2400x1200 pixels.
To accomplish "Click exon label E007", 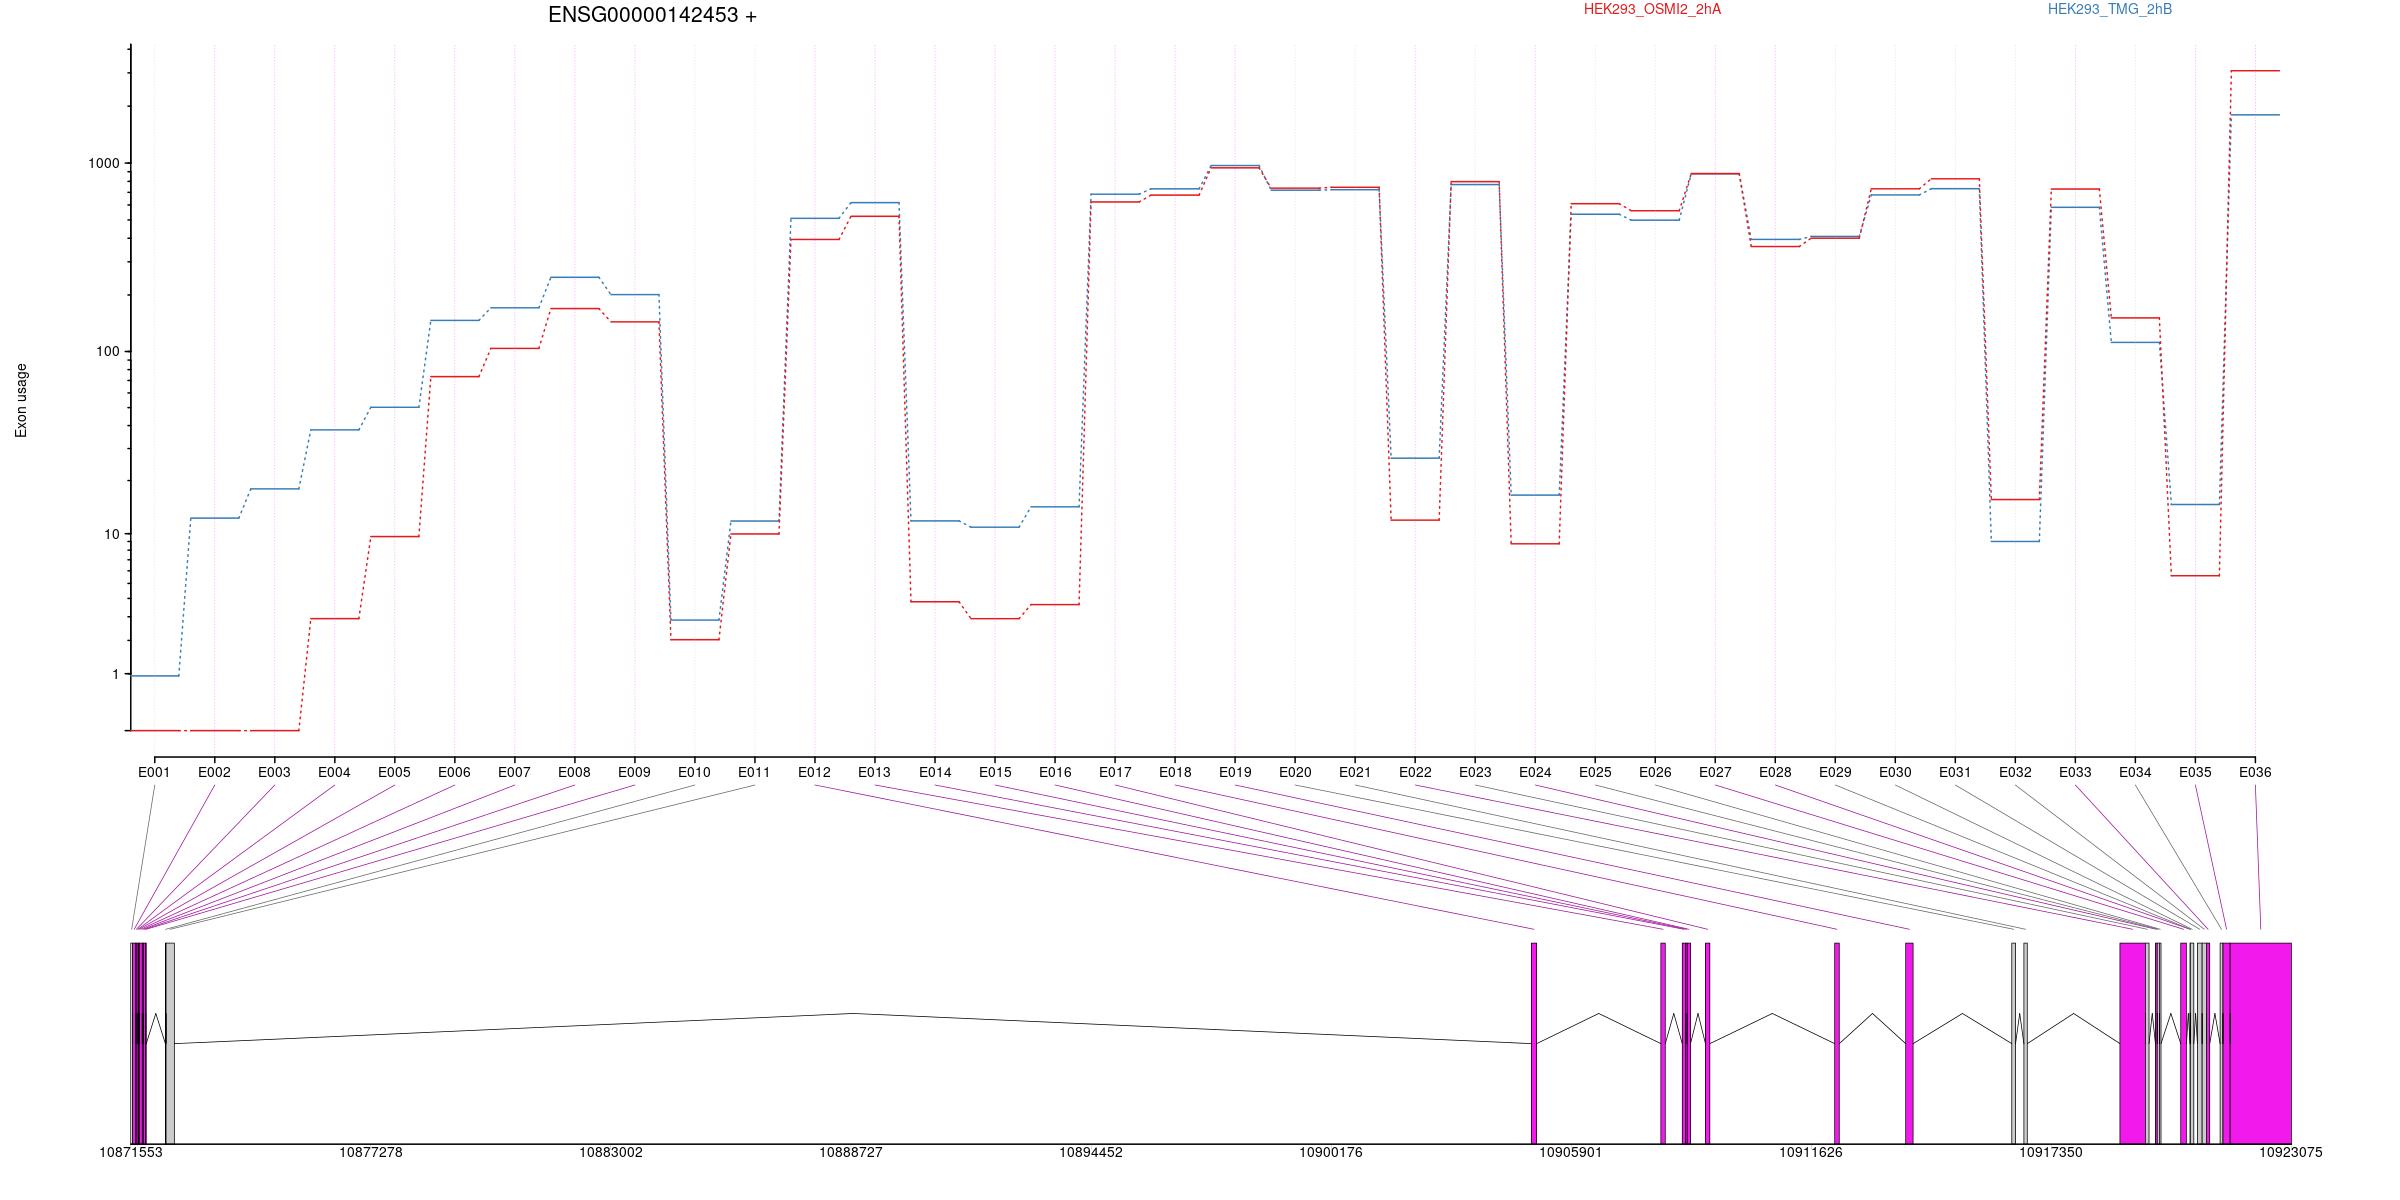I will (514, 773).
